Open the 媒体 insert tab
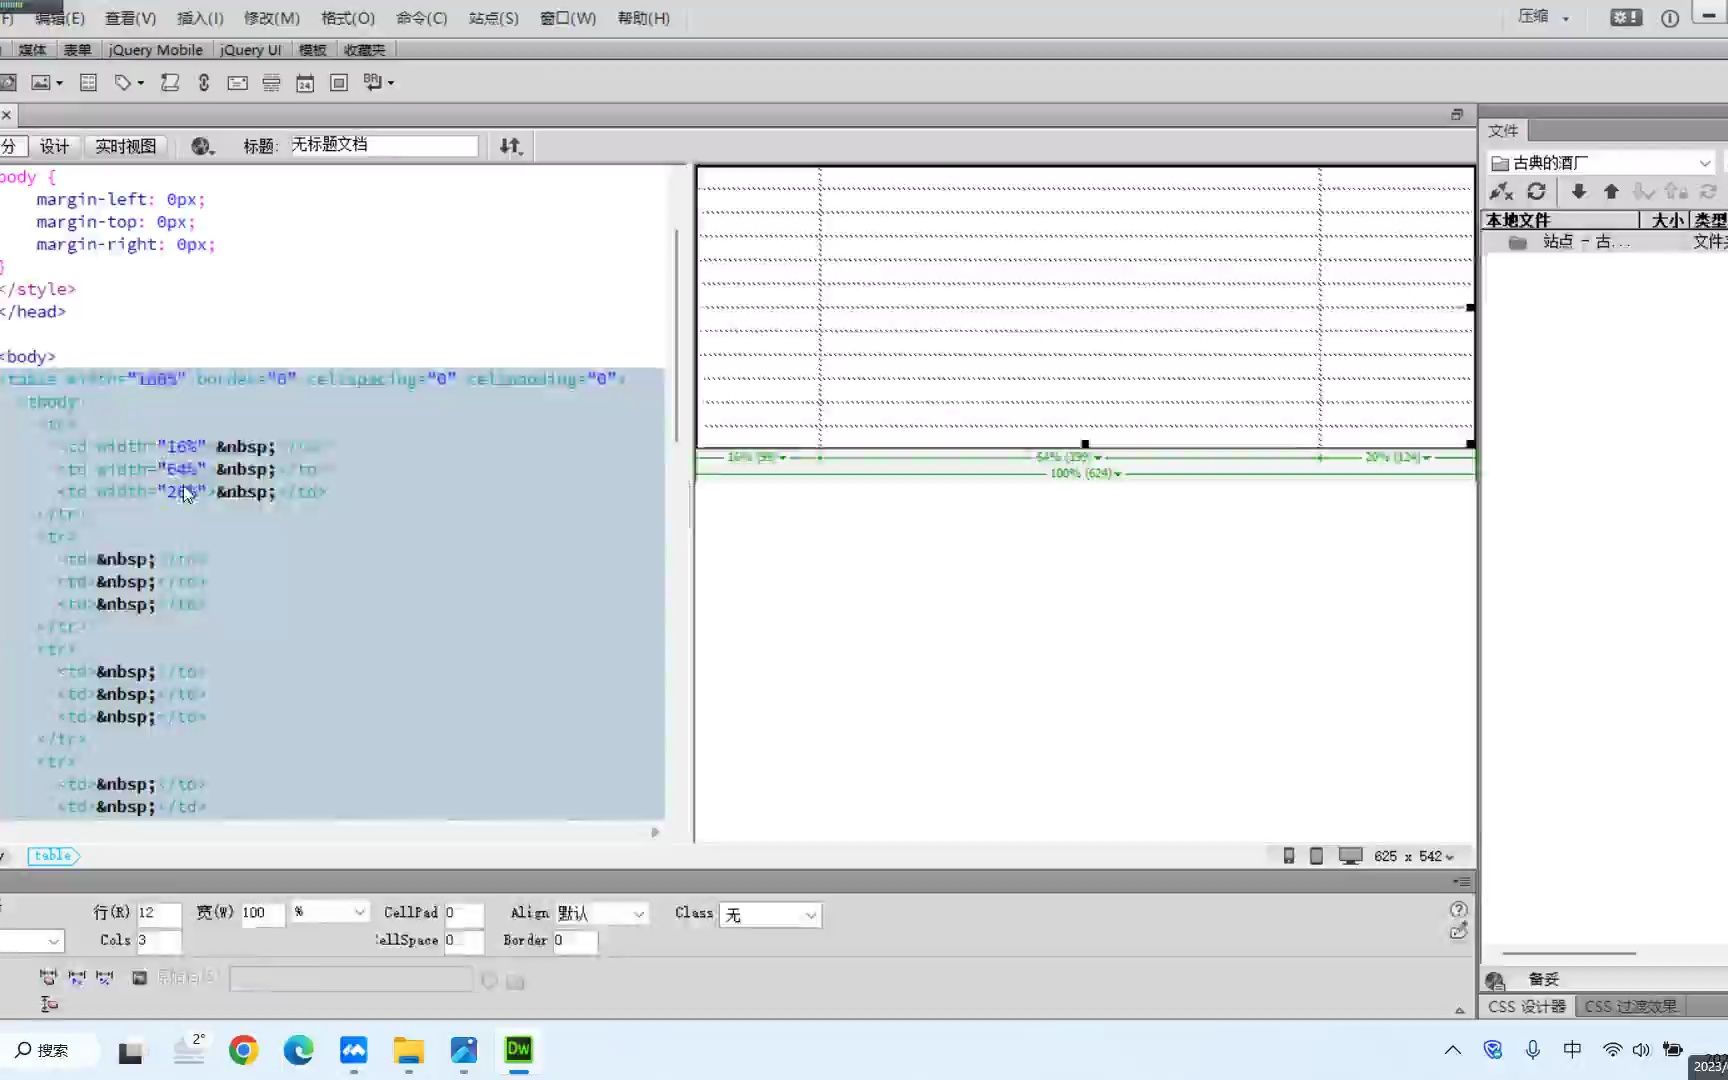The image size is (1728, 1080). click(32, 50)
